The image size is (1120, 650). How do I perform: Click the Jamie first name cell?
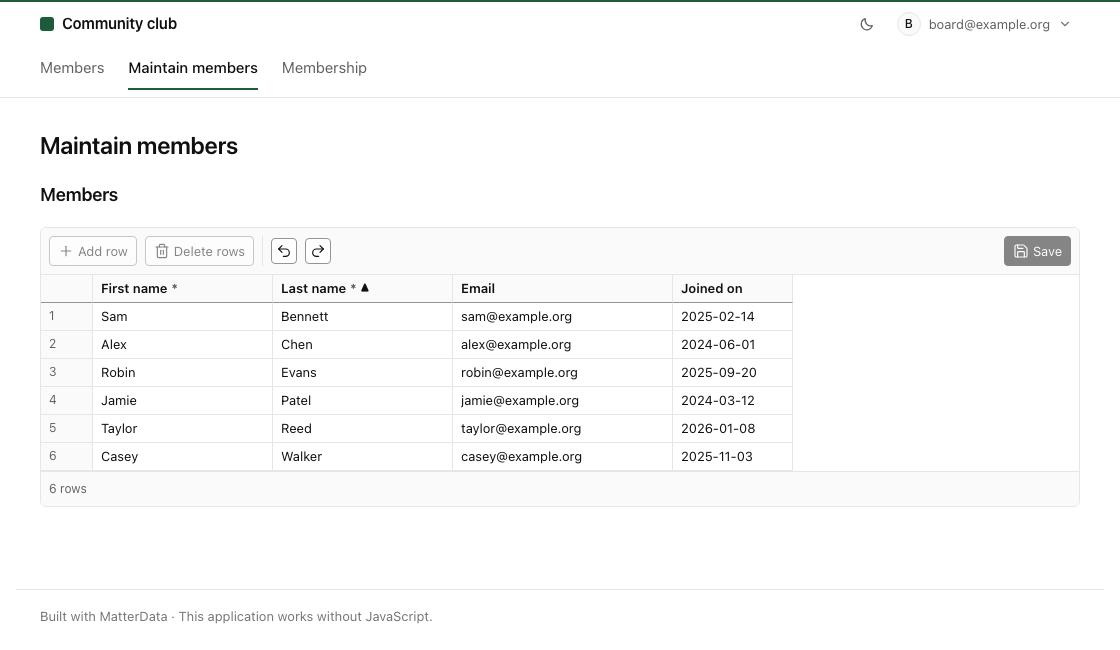point(182,400)
